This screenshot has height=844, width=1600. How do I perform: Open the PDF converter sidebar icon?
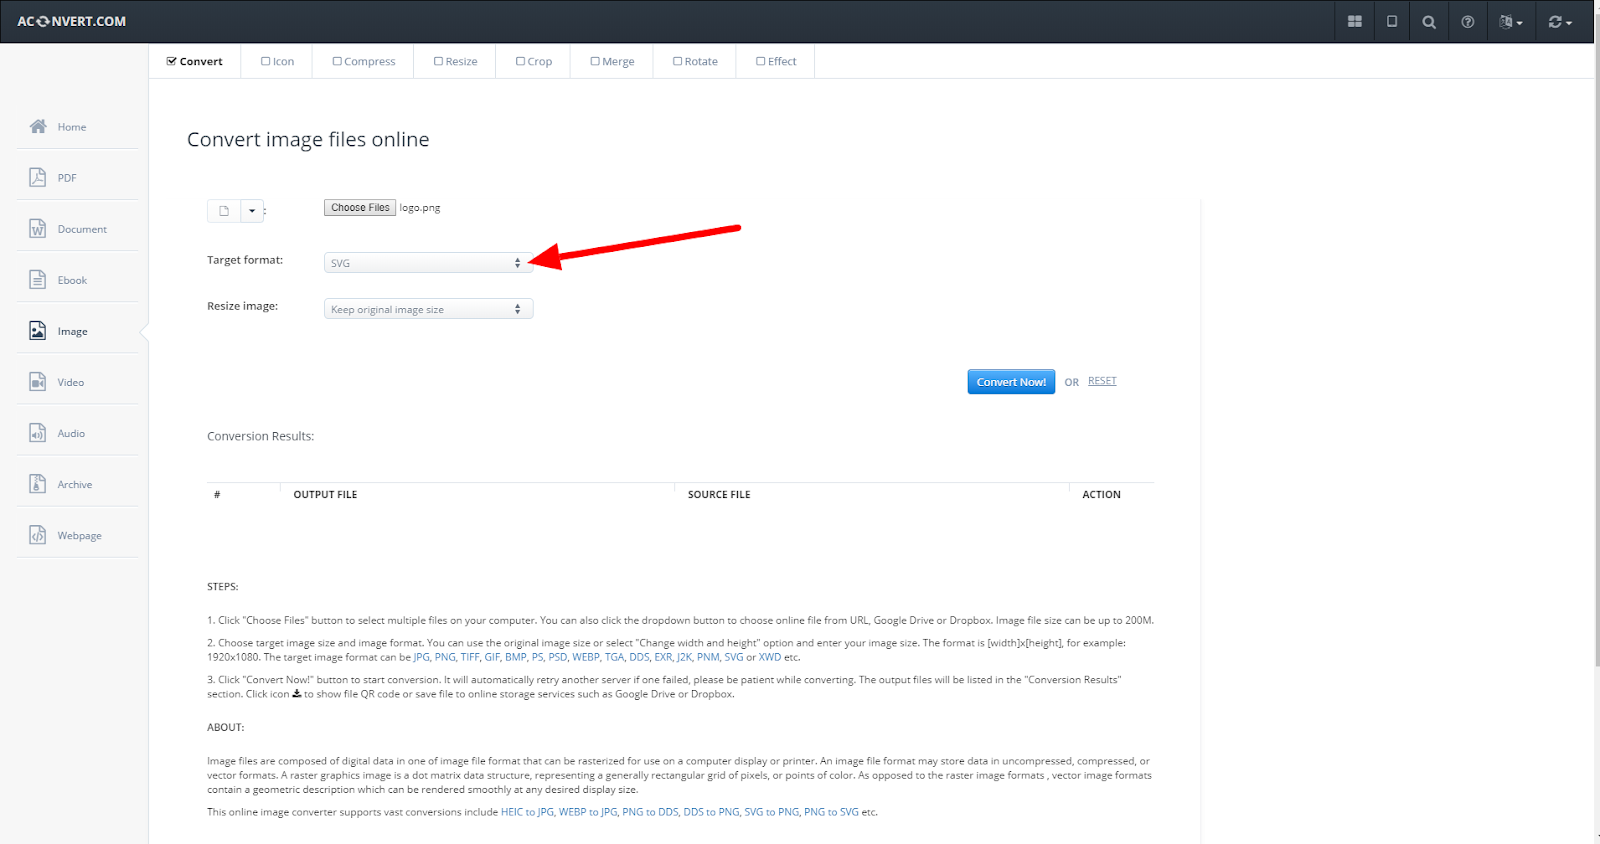click(x=38, y=177)
